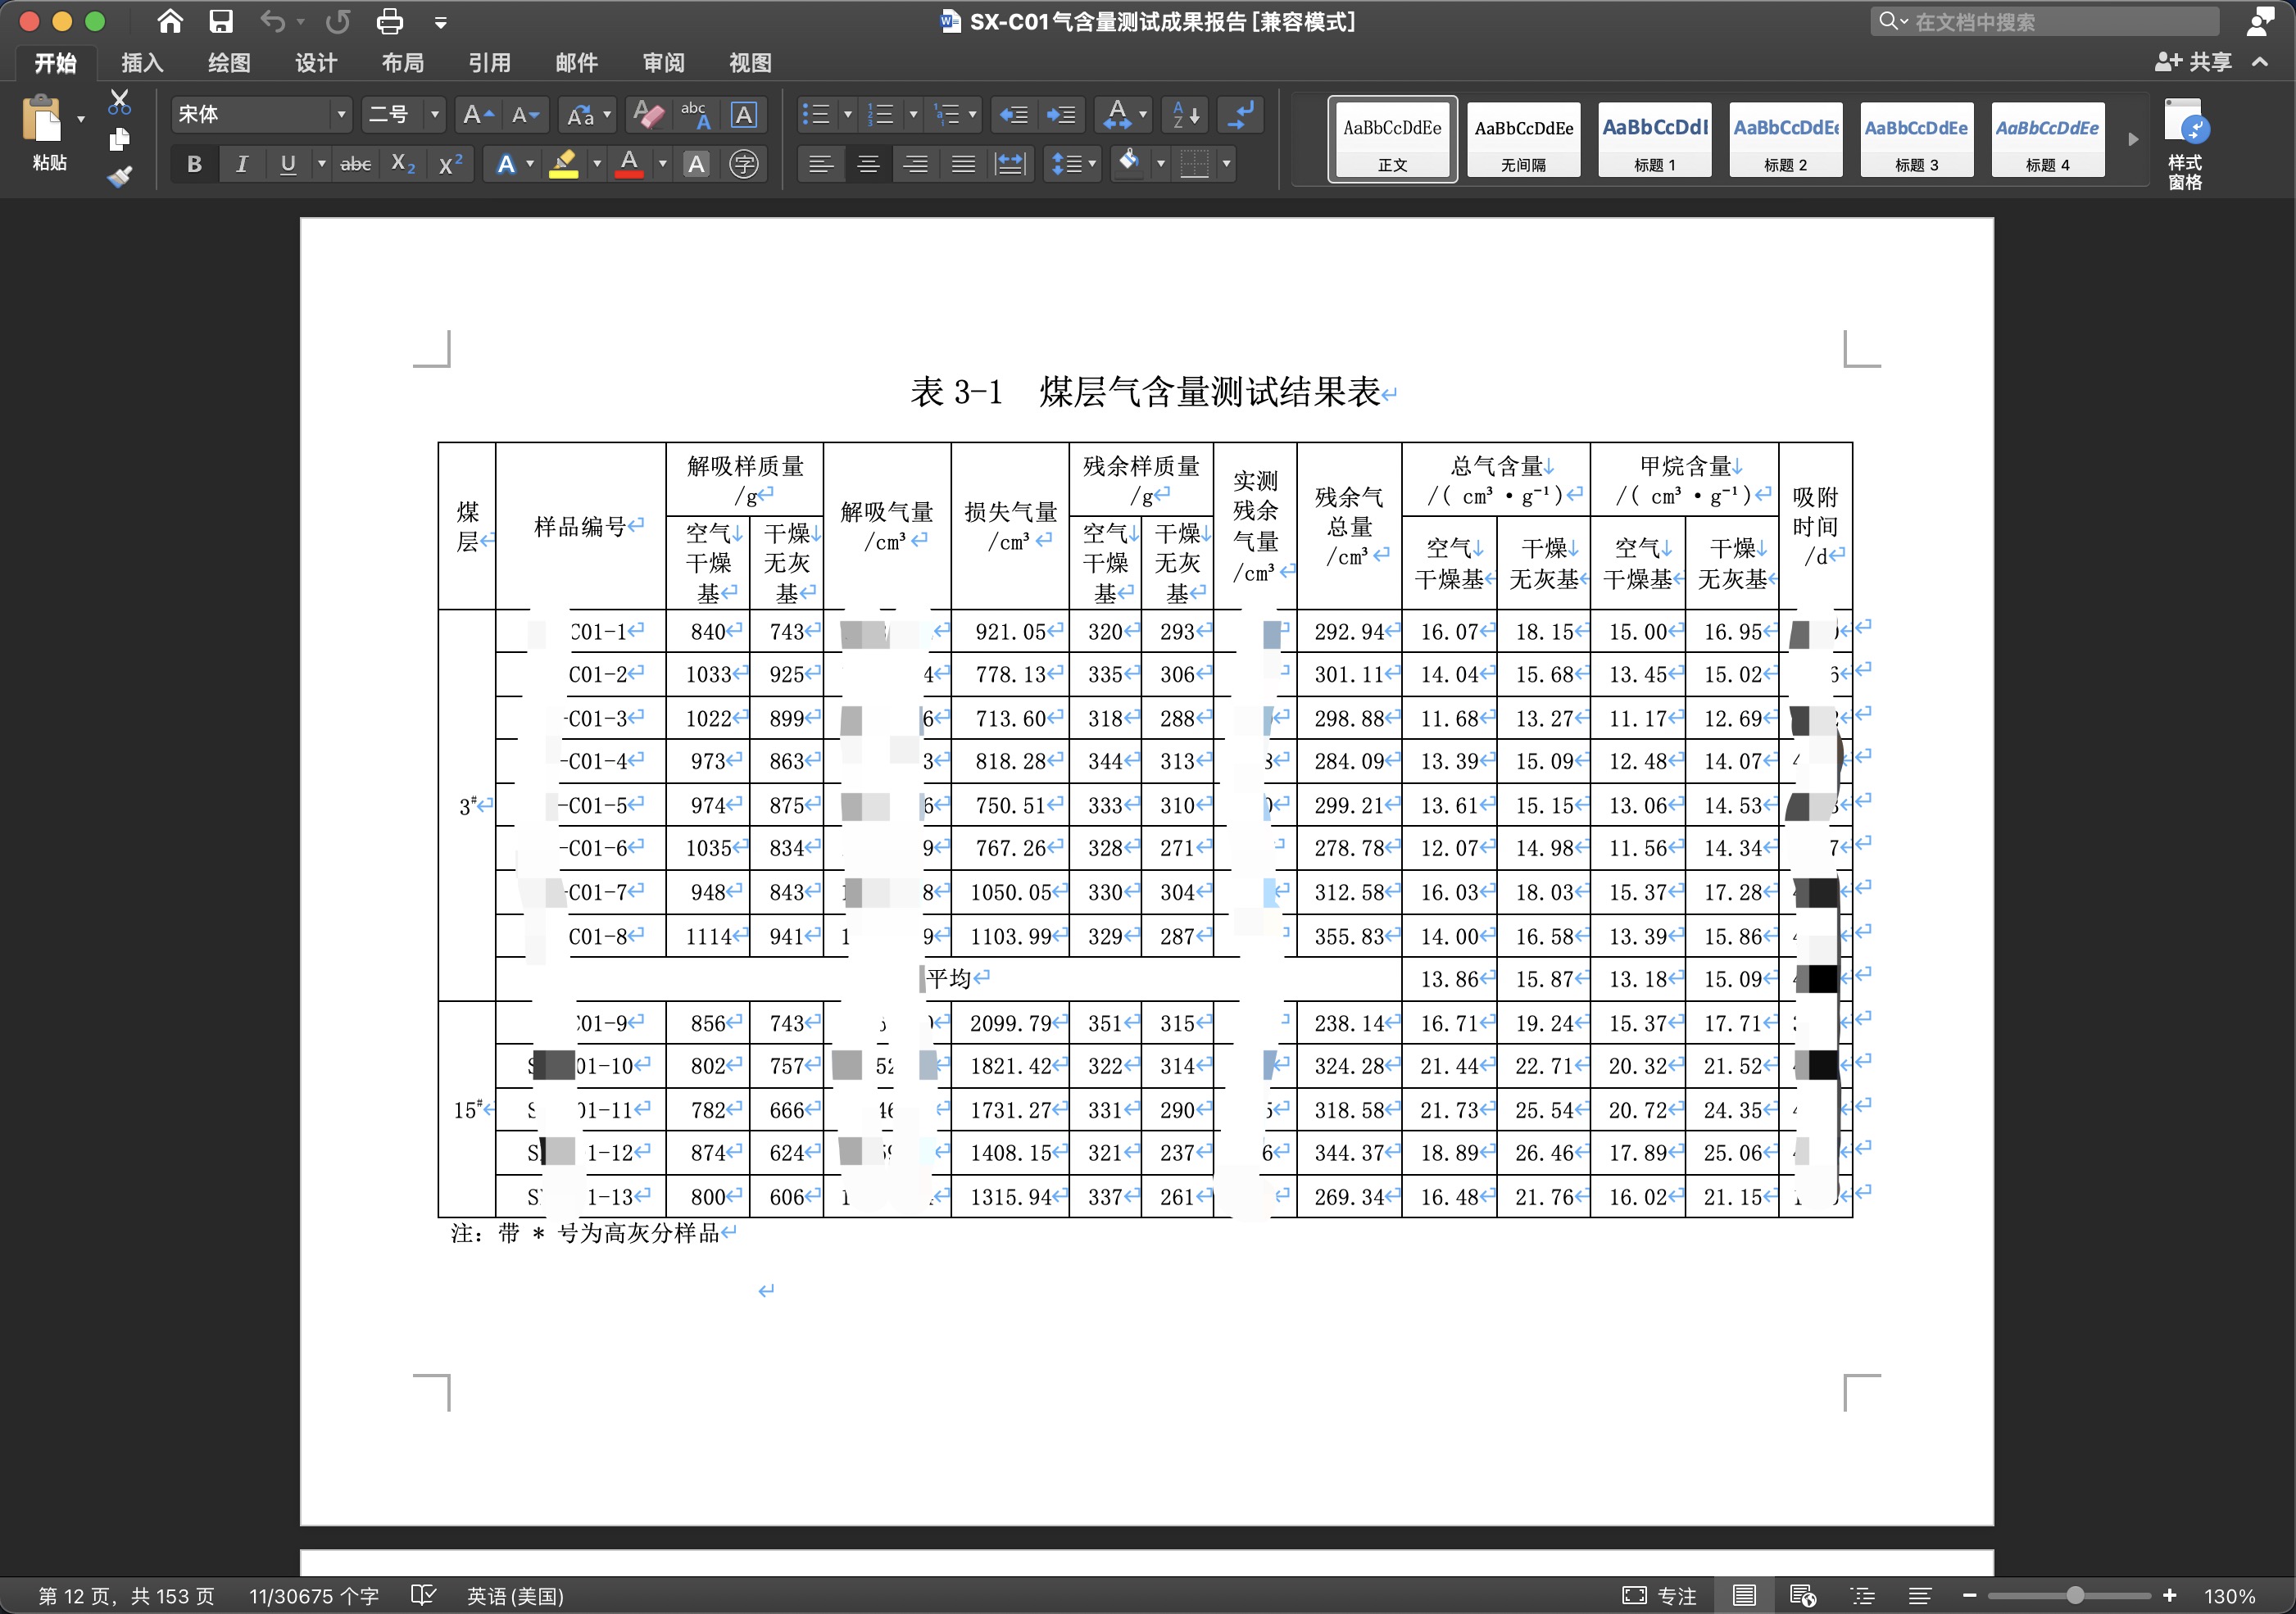Click the 共享 share button
This screenshot has height=1614, width=2296.
pos(2194,62)
